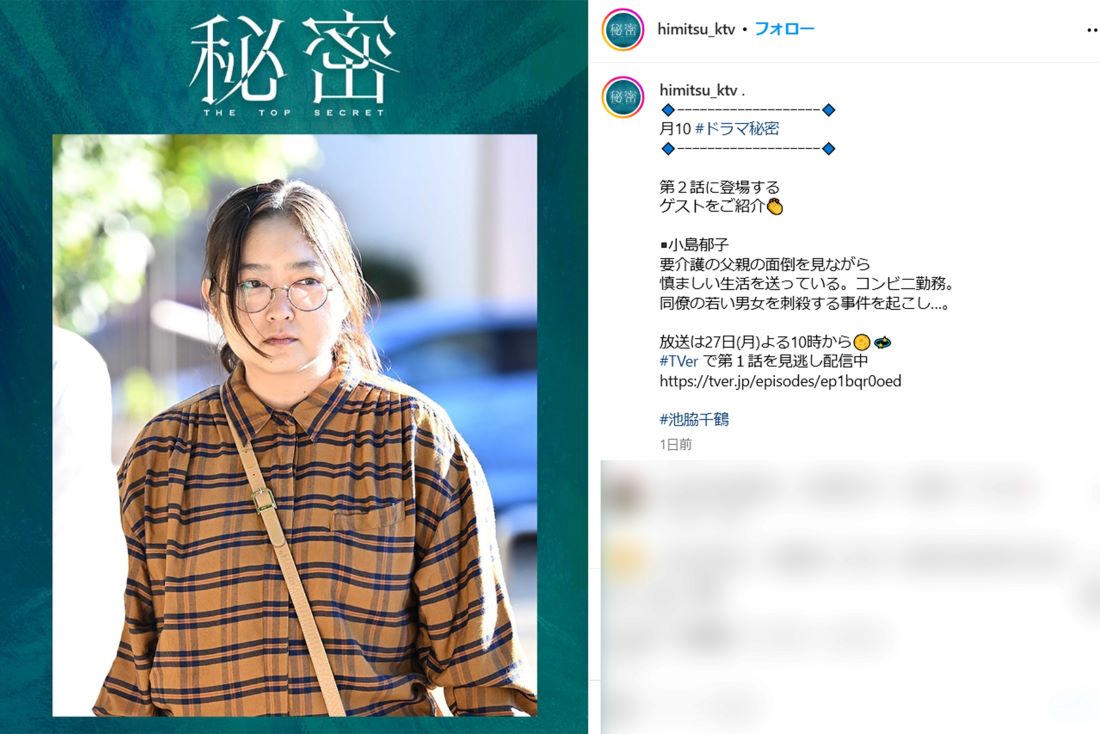Viewport: 1100px width, 734px height.
Task: Click the 1日前 post timestamp
Action: click(x=676, y=444)
